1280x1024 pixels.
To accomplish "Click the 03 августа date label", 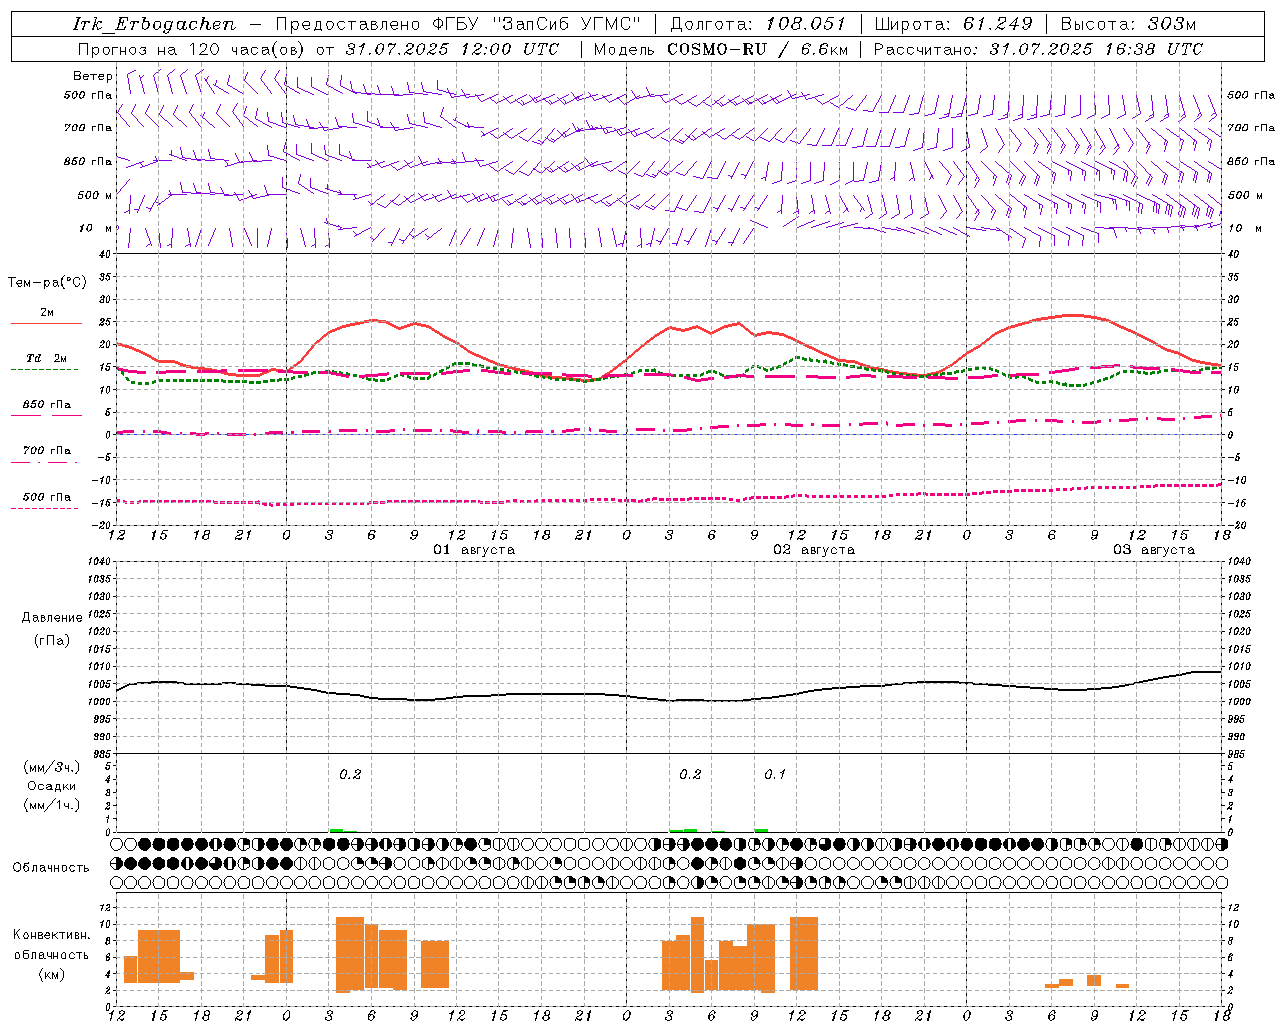I will pyautogui.click(x=1153, y=549).
